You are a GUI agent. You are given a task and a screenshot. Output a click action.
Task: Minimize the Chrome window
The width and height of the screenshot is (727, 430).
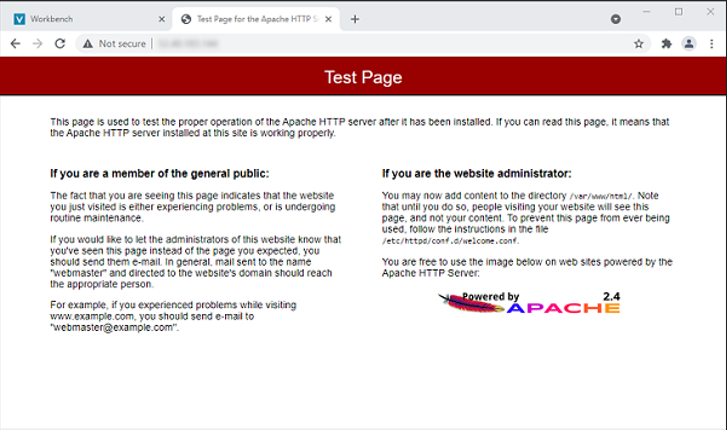[647, 12]
